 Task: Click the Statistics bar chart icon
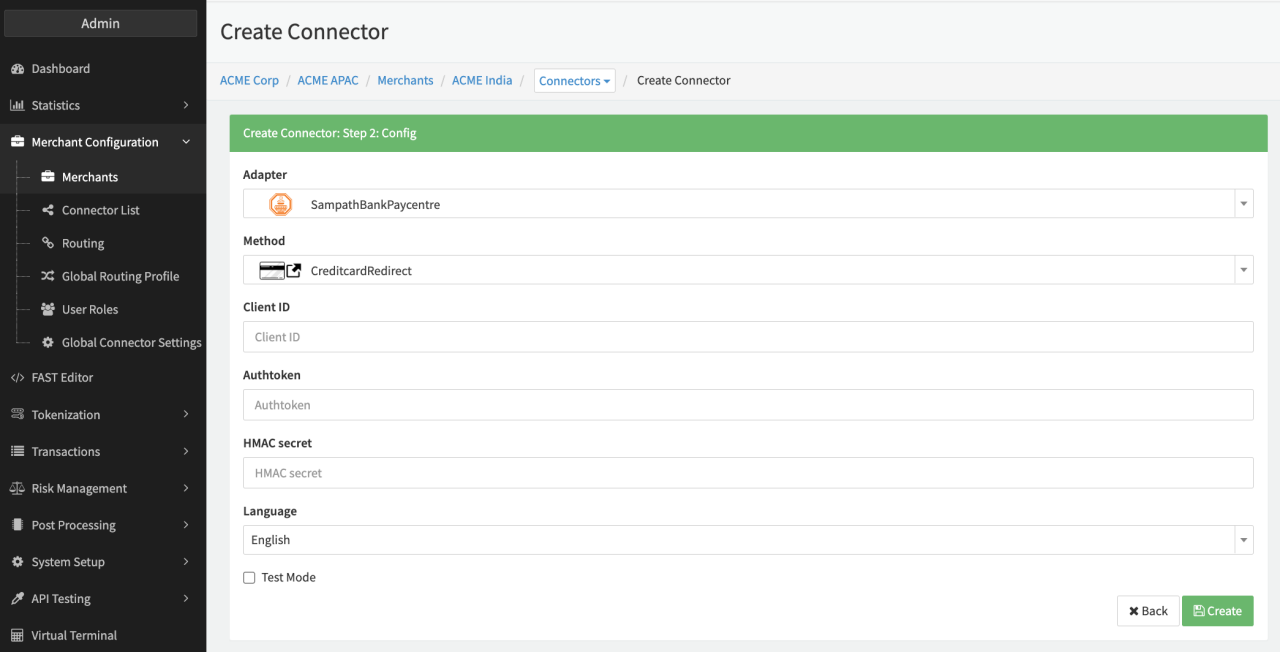(17, 105)
